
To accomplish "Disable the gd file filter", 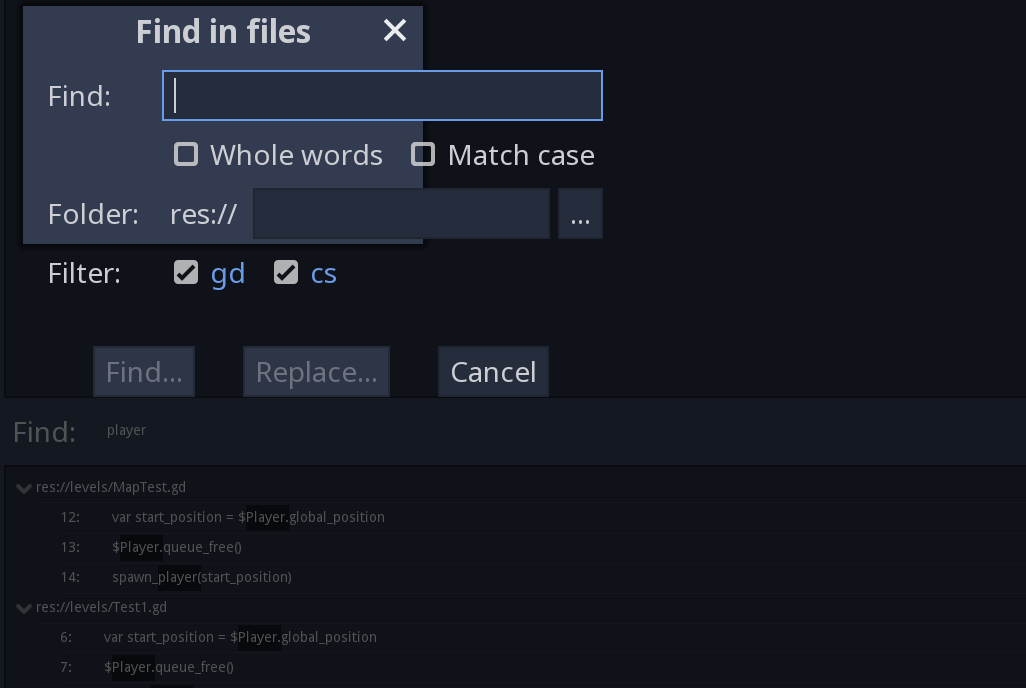I will (x=186, y=271).
